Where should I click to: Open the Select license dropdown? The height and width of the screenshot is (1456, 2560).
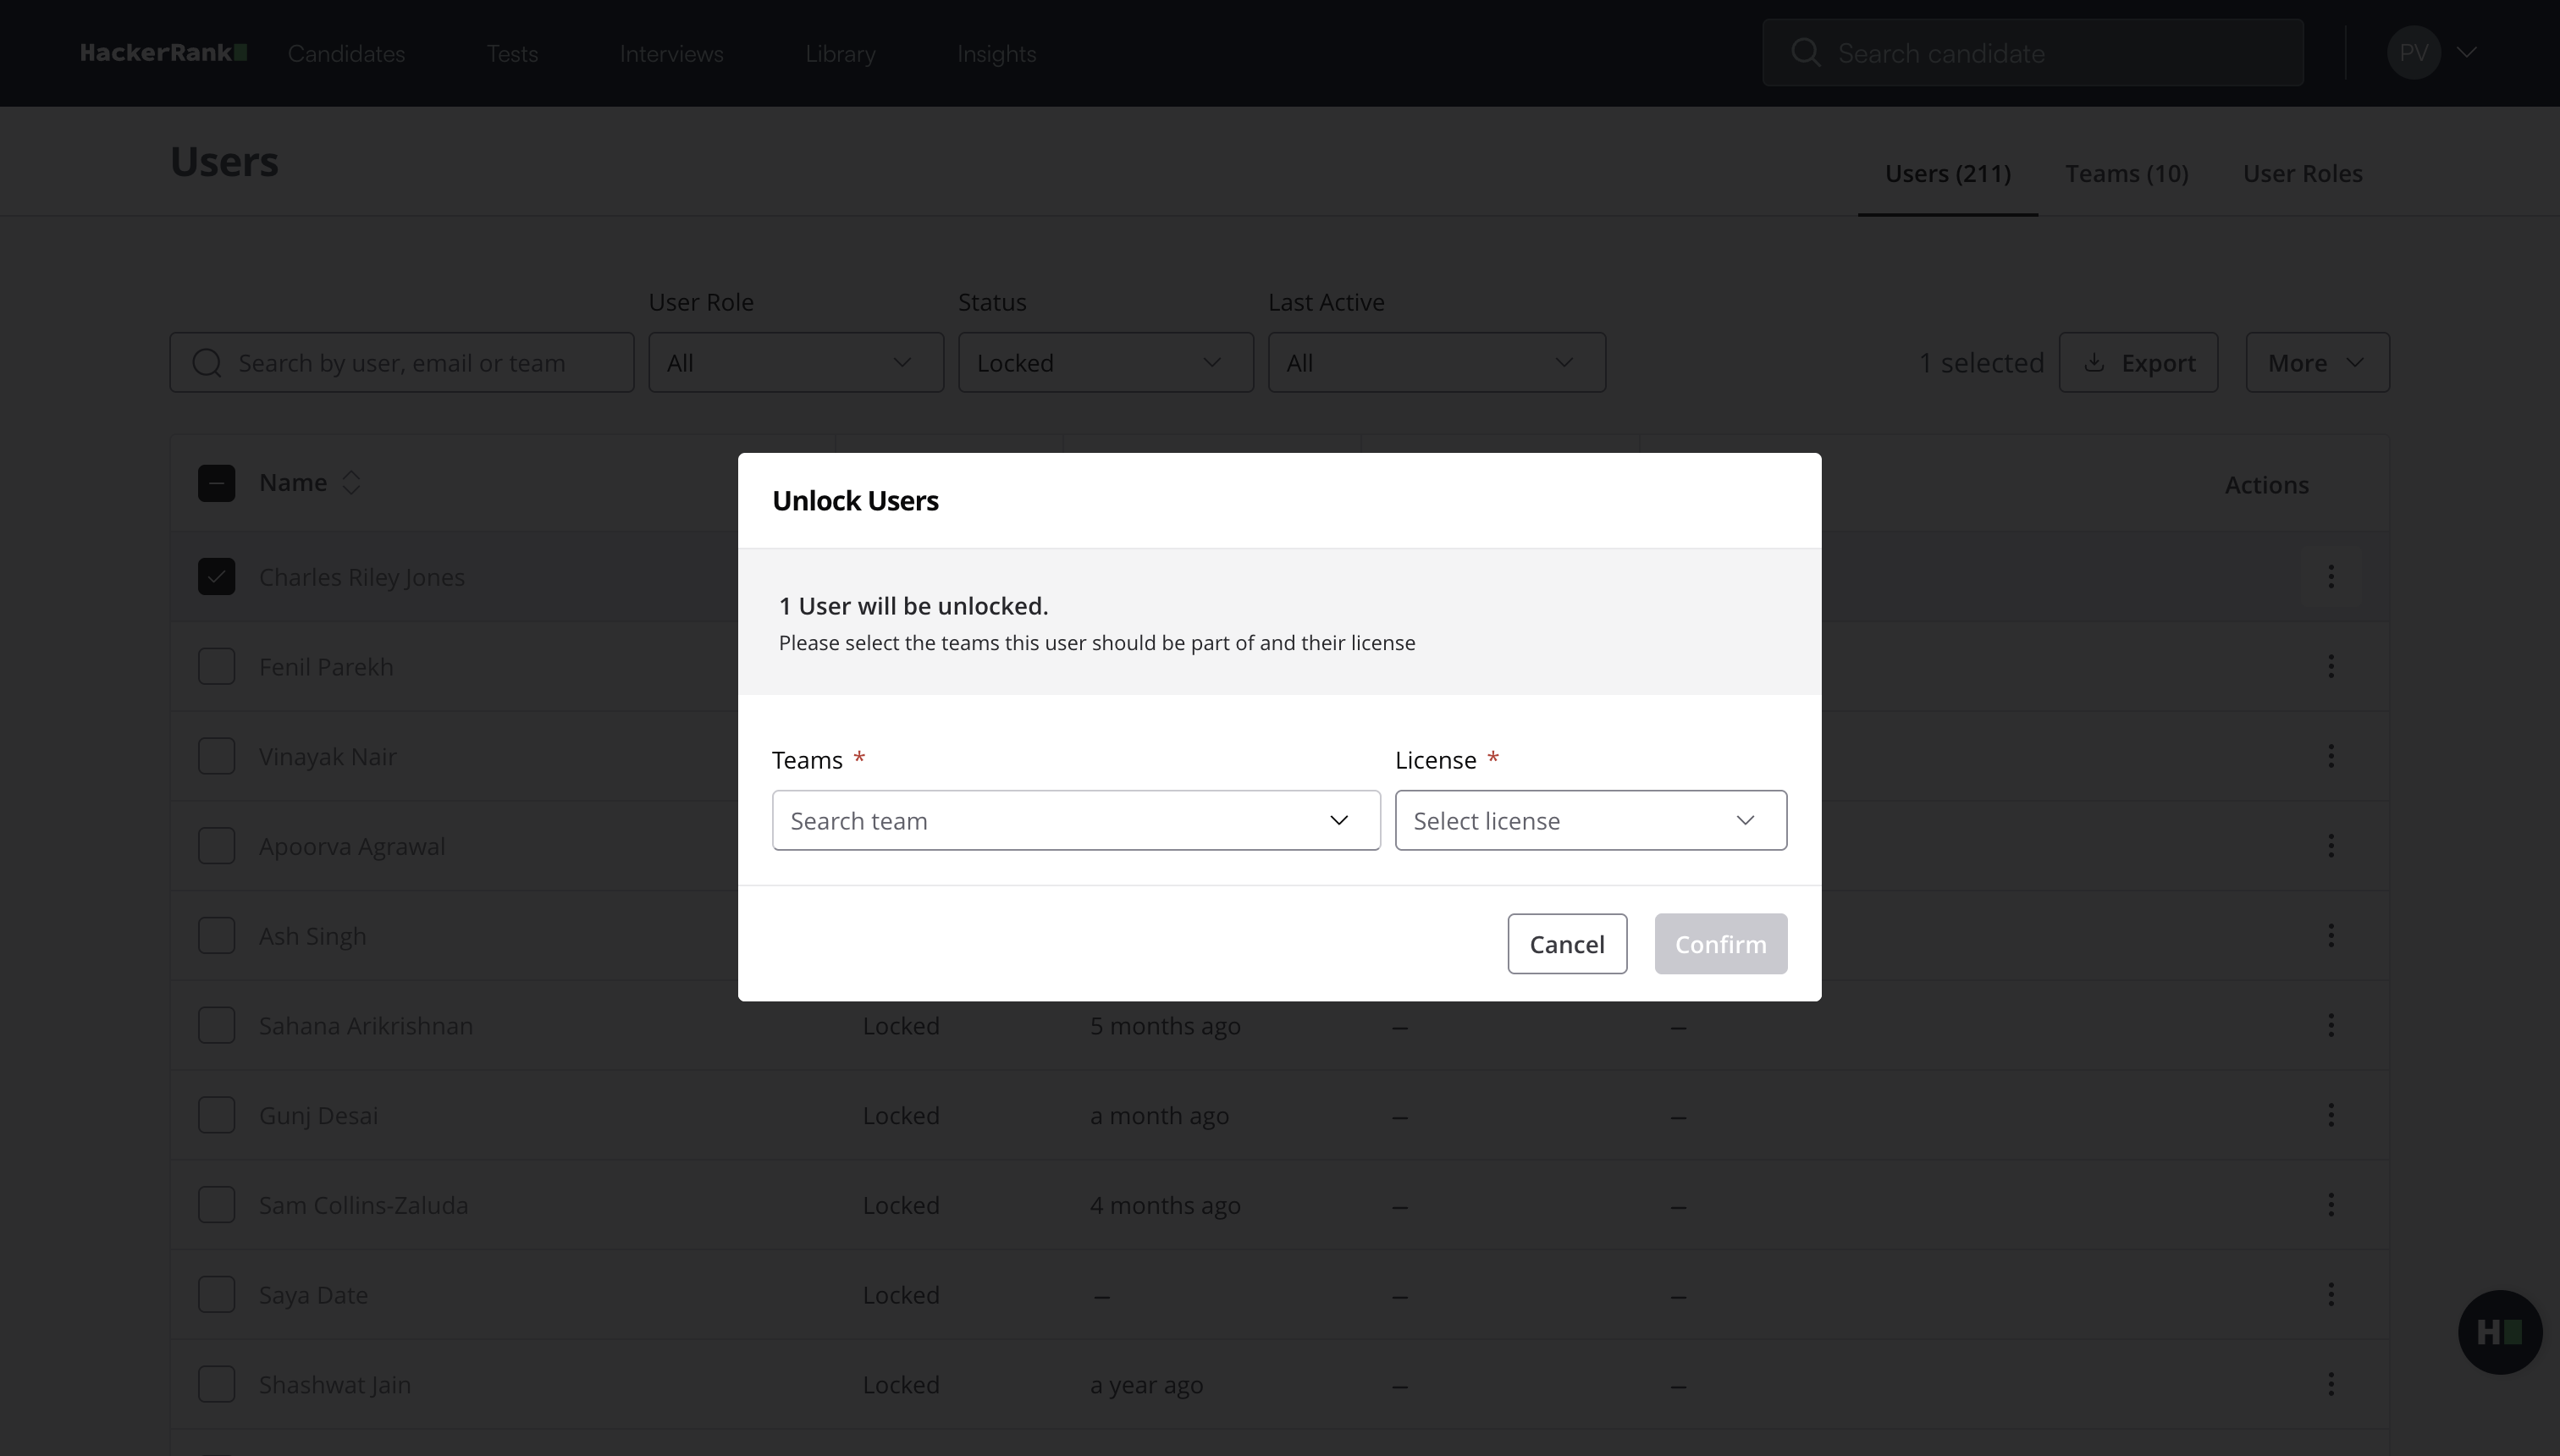click(1590, 821)
